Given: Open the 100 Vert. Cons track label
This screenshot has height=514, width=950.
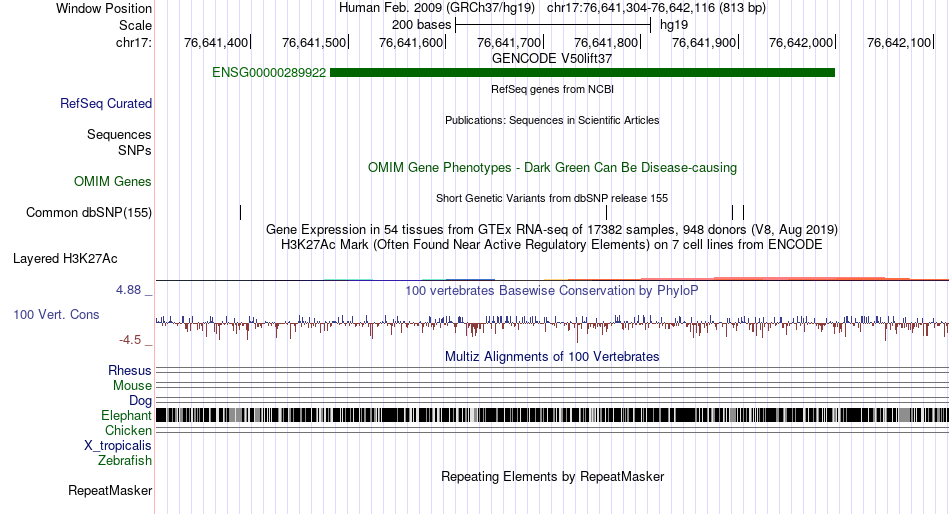Looking at the screenshot, I should [56, 315].
